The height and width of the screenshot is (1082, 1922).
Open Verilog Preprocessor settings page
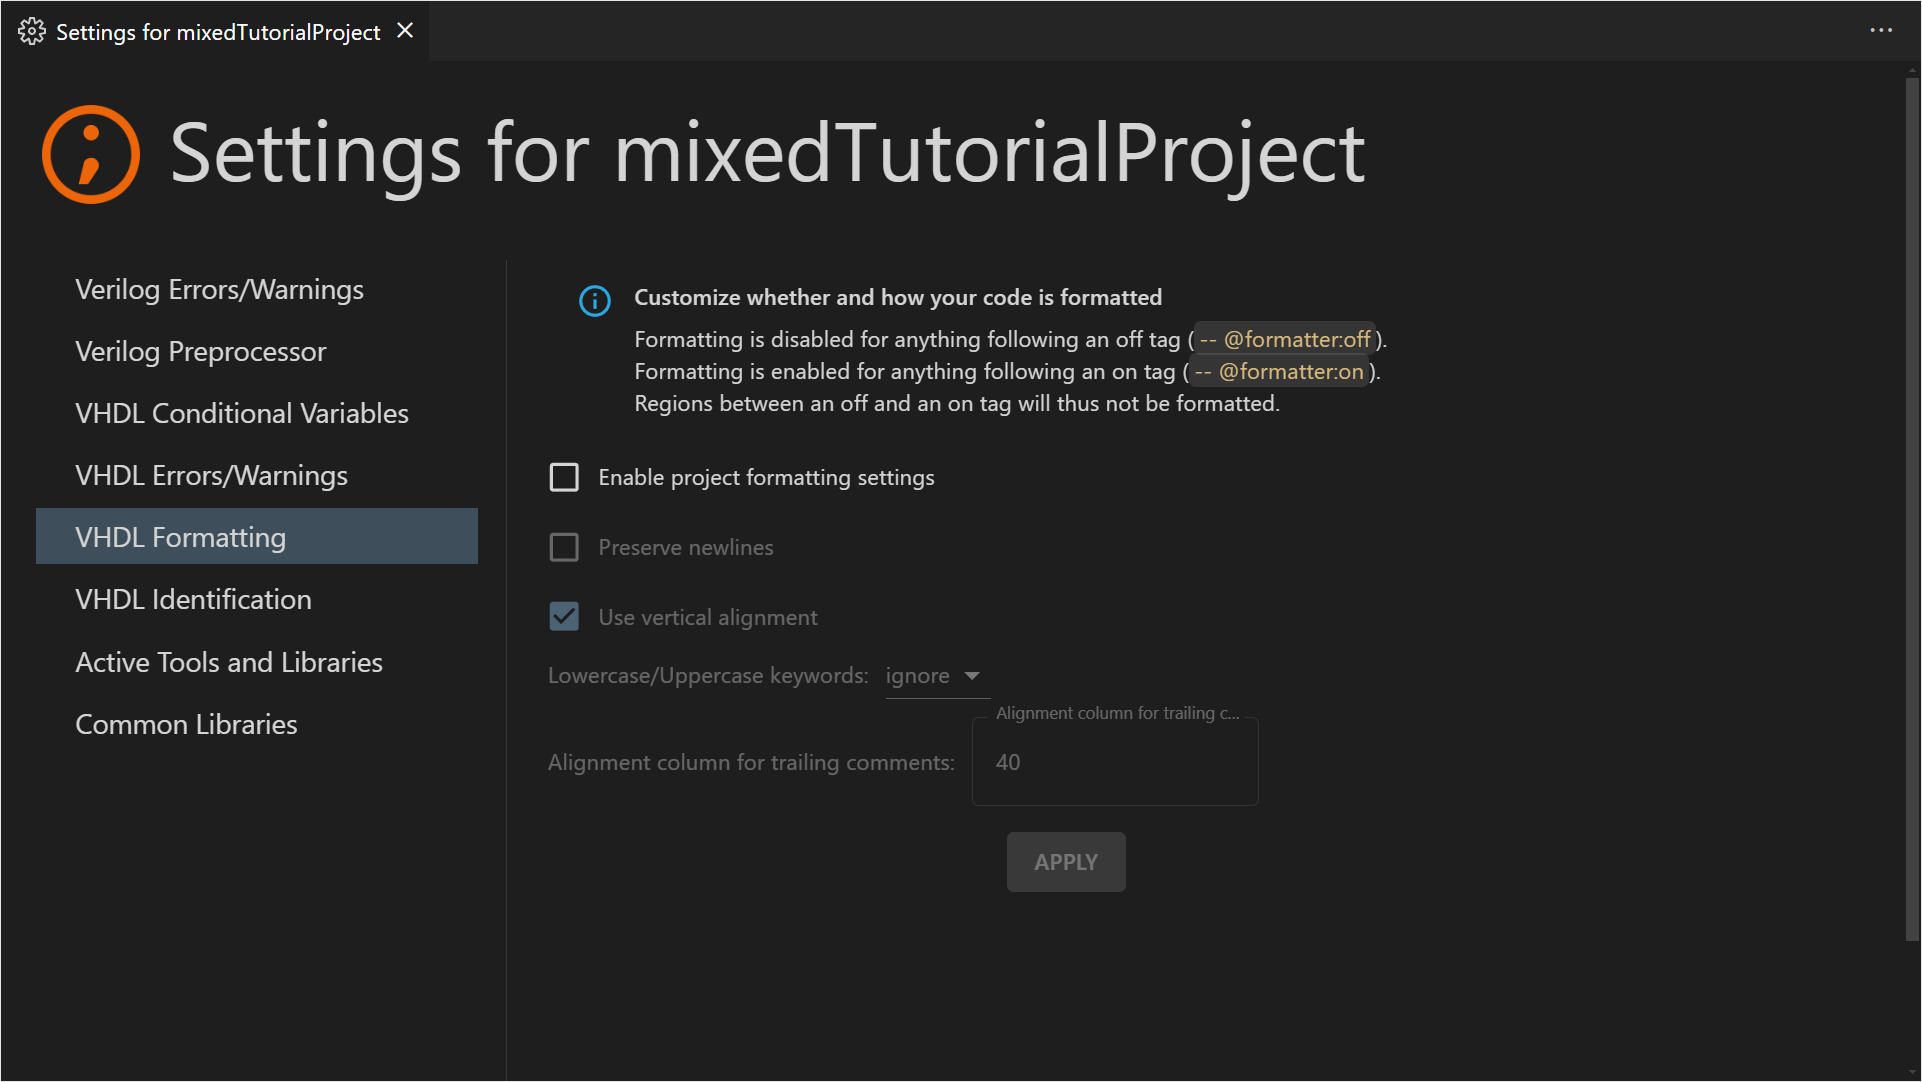[x=200, y=352]
